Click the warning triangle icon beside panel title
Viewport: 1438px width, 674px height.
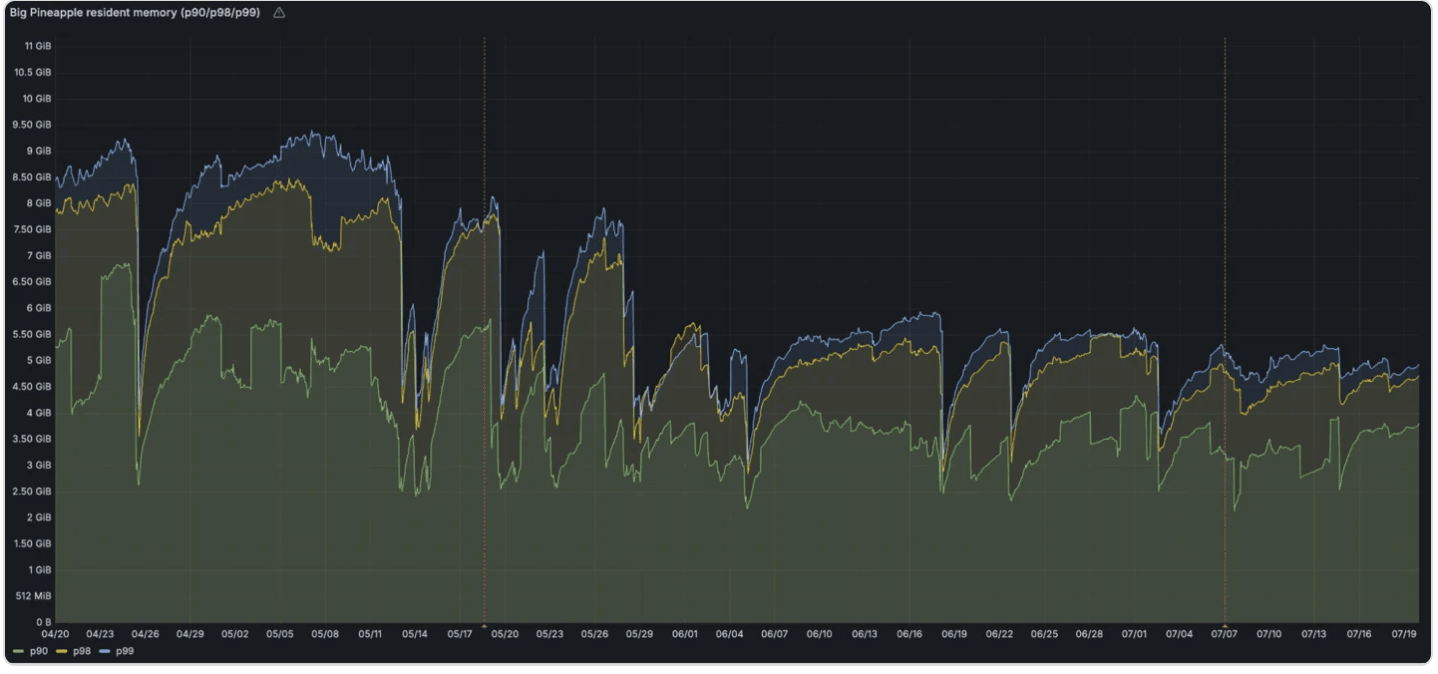point(279,13)
